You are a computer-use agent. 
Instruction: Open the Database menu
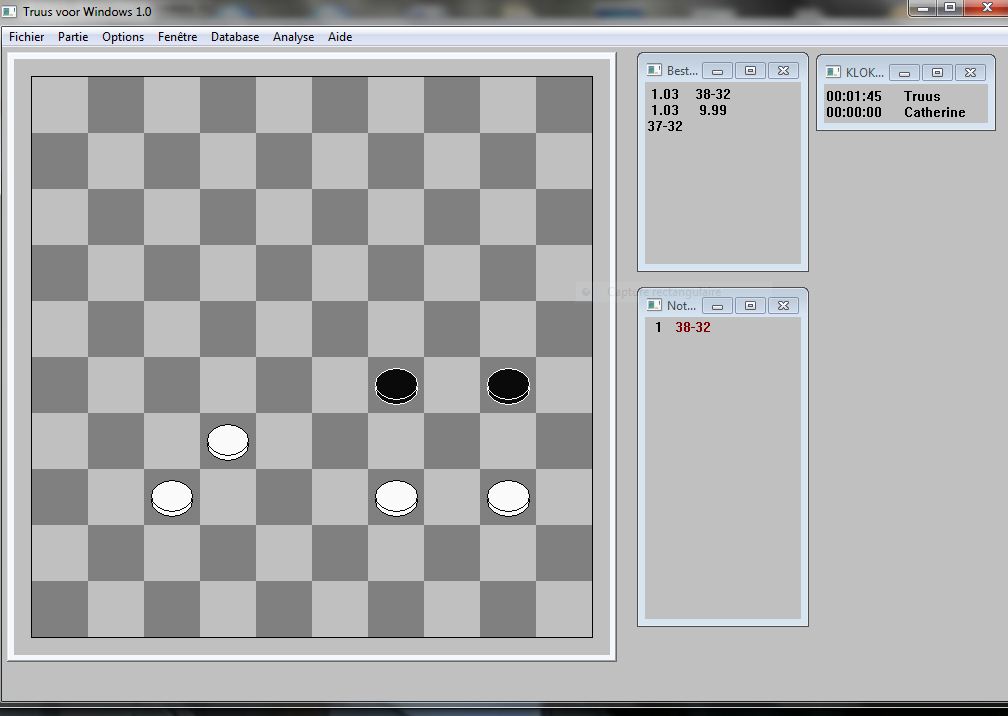pos(235,37)
